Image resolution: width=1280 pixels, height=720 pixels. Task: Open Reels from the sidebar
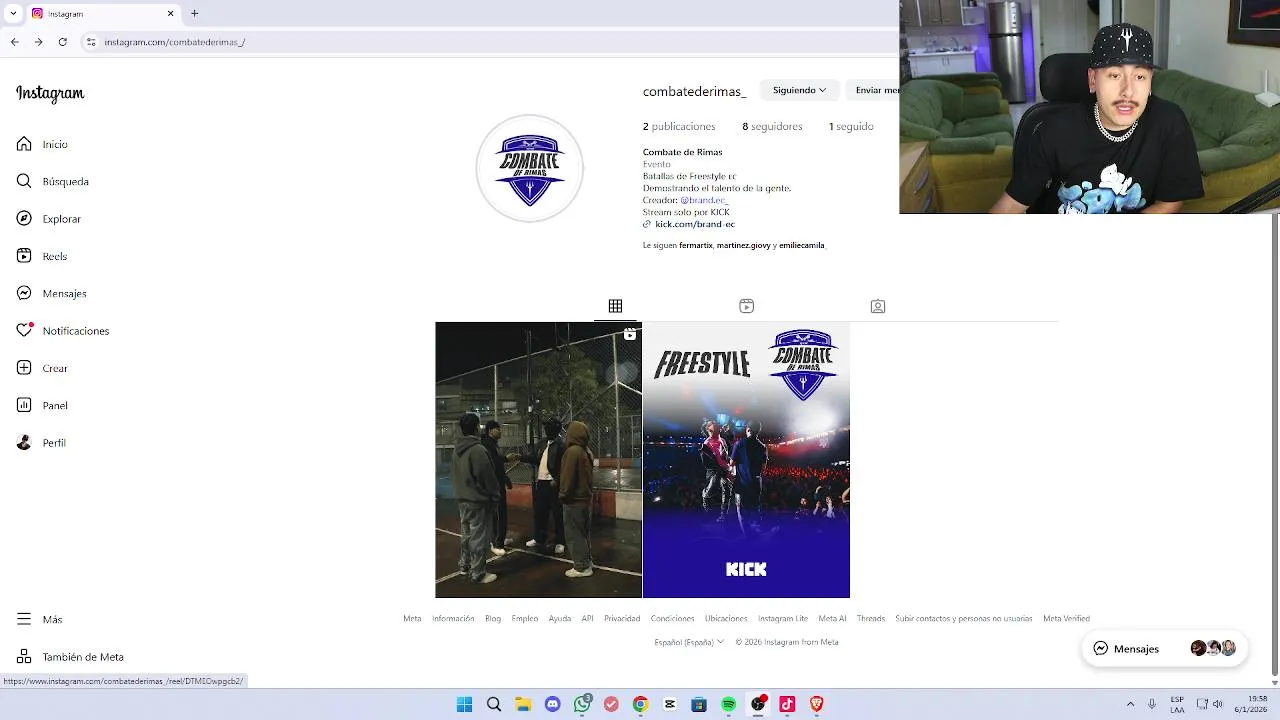(x=42, y=256)
